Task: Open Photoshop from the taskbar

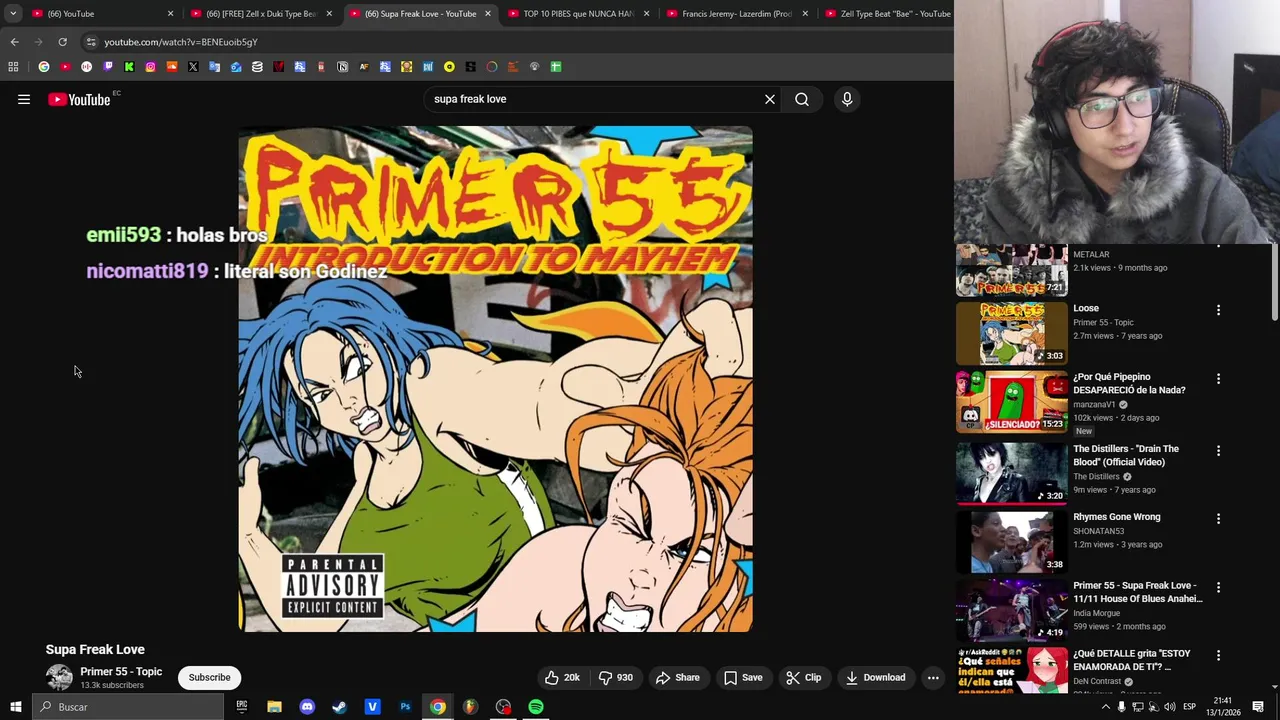Action: (405, 707)
